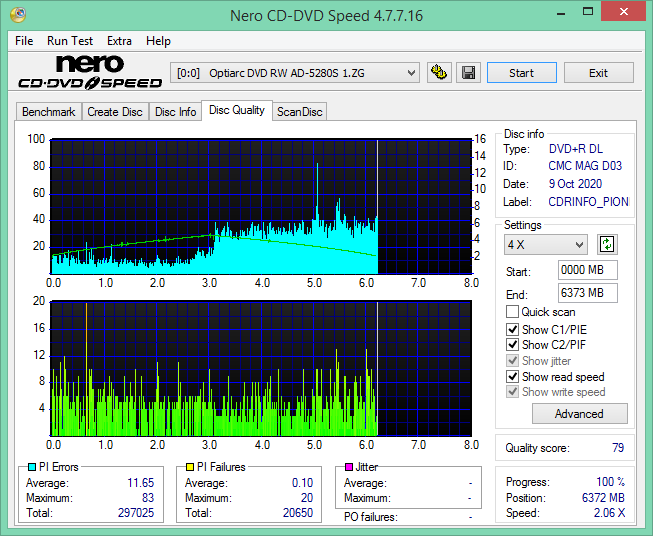Click the save floppy disk icon

pos(469,73)
